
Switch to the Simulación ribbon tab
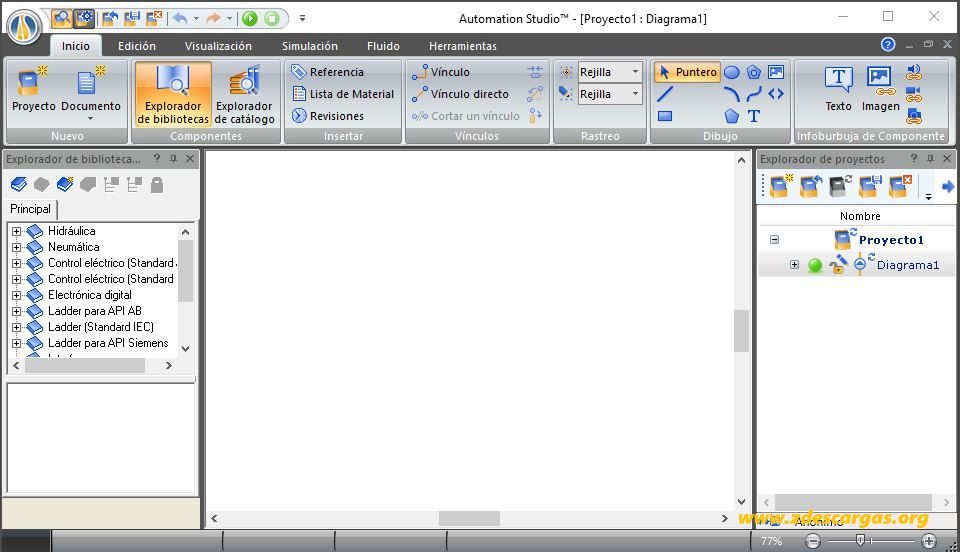[x=309, y=46]
